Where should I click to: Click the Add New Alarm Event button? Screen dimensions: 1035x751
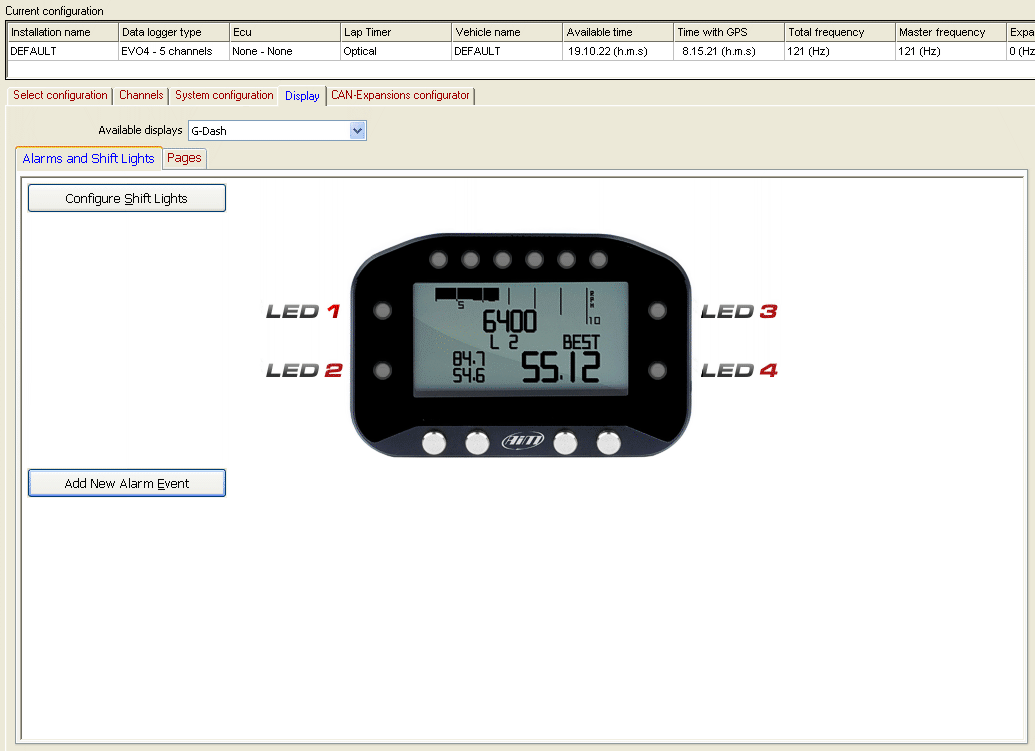click(x=127, y=483)
